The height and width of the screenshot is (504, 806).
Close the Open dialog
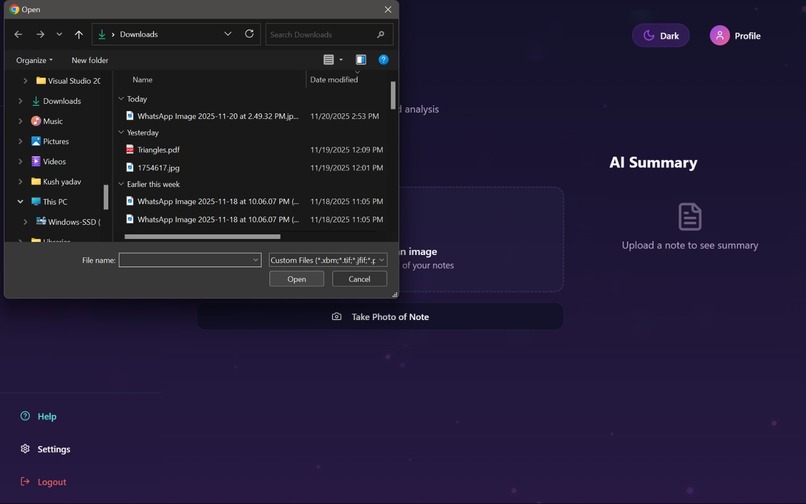click(388, 9)
